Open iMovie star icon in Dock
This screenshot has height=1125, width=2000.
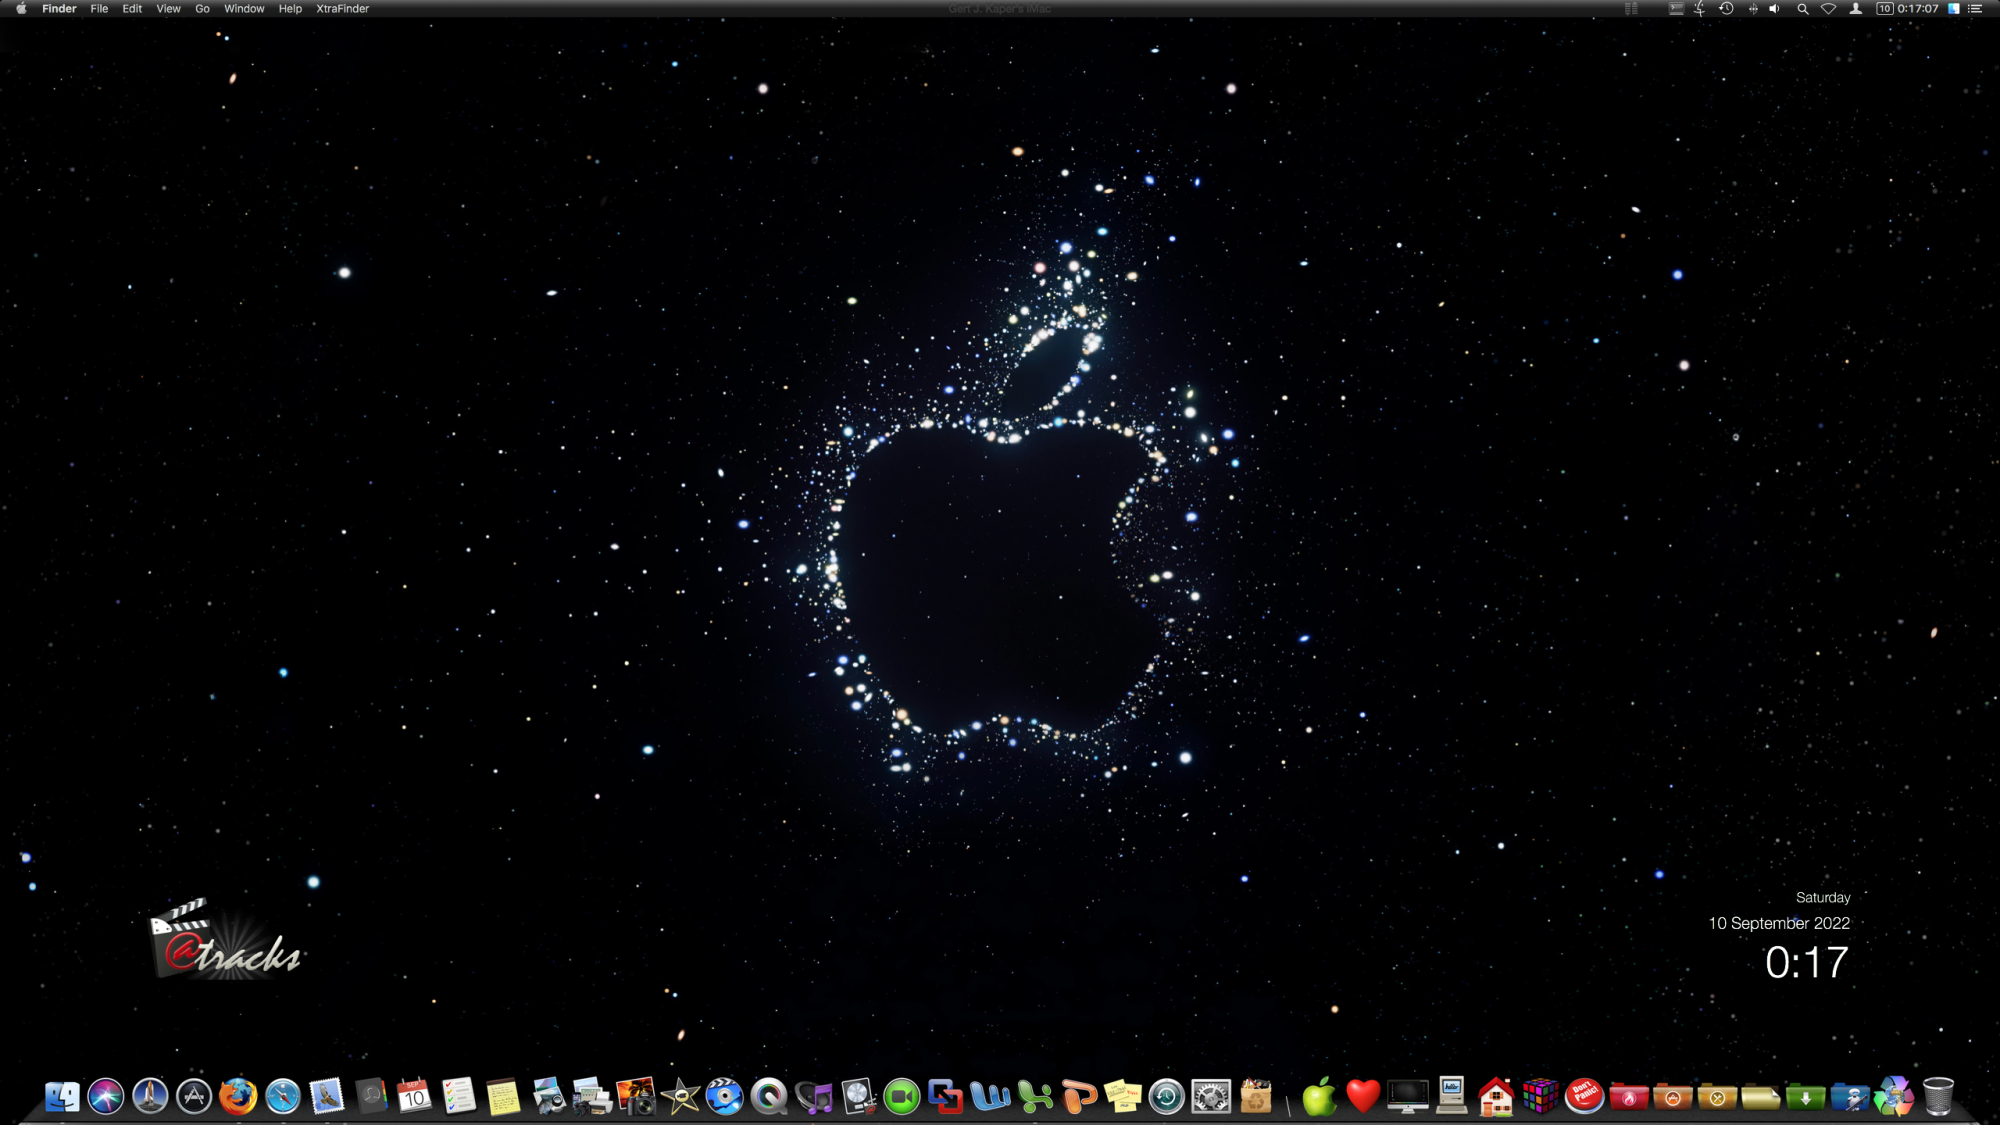[681, 1098]
